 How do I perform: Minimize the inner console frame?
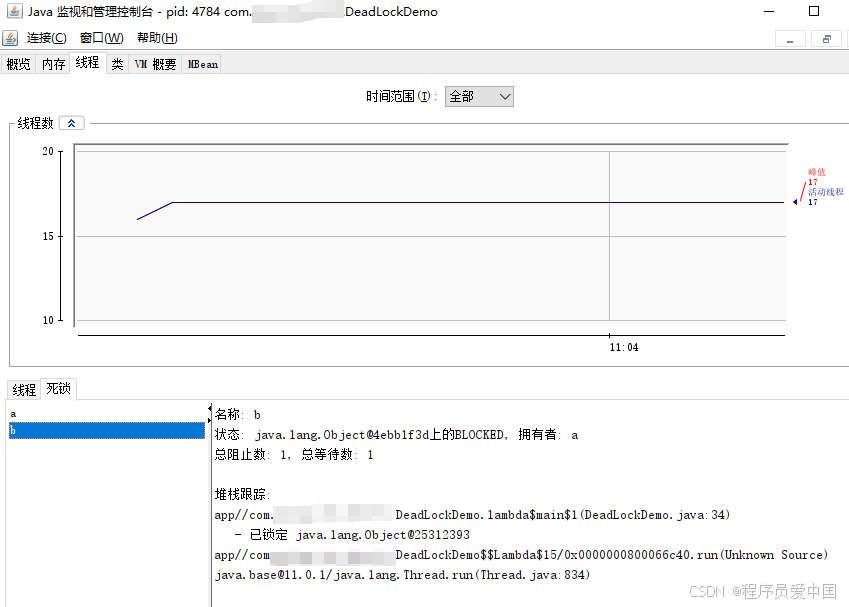click(790, 39)
